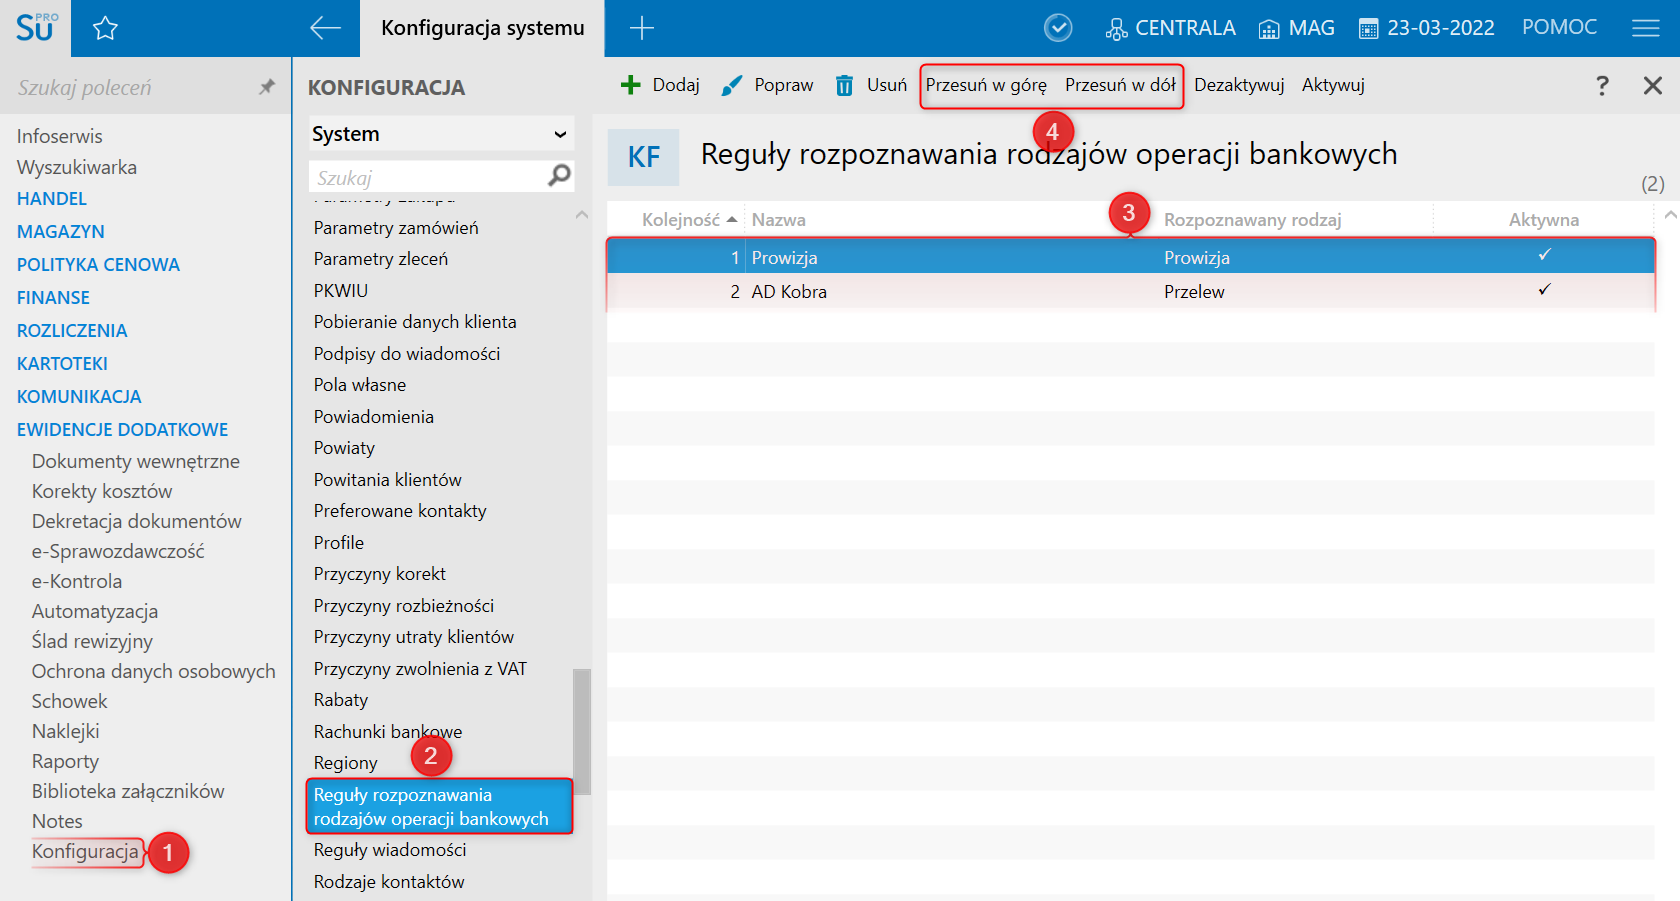The height and width of the screenshot is (901, 1680).
Task: Select Wyszukiwarka in the left menu
Action: click(x=77, y=167)
